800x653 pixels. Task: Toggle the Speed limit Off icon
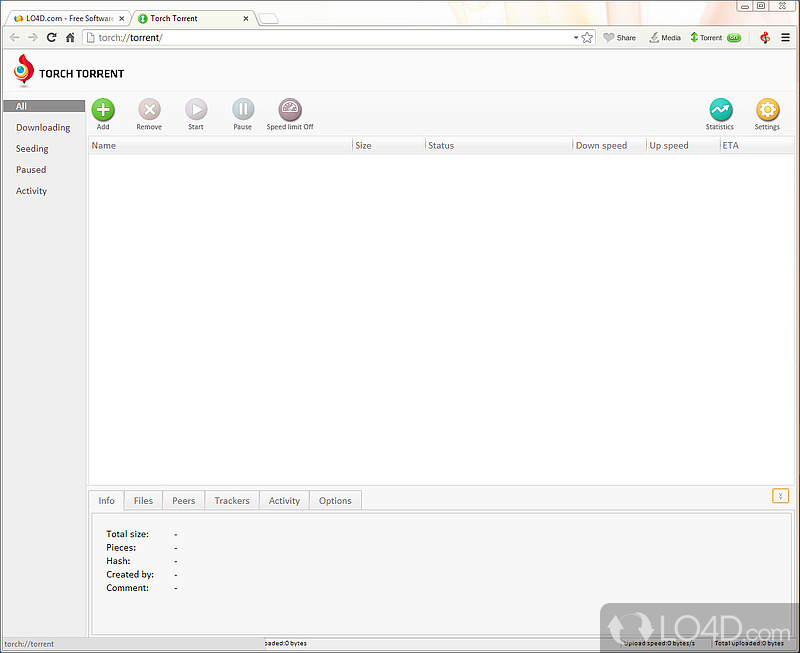pos(290,110)
